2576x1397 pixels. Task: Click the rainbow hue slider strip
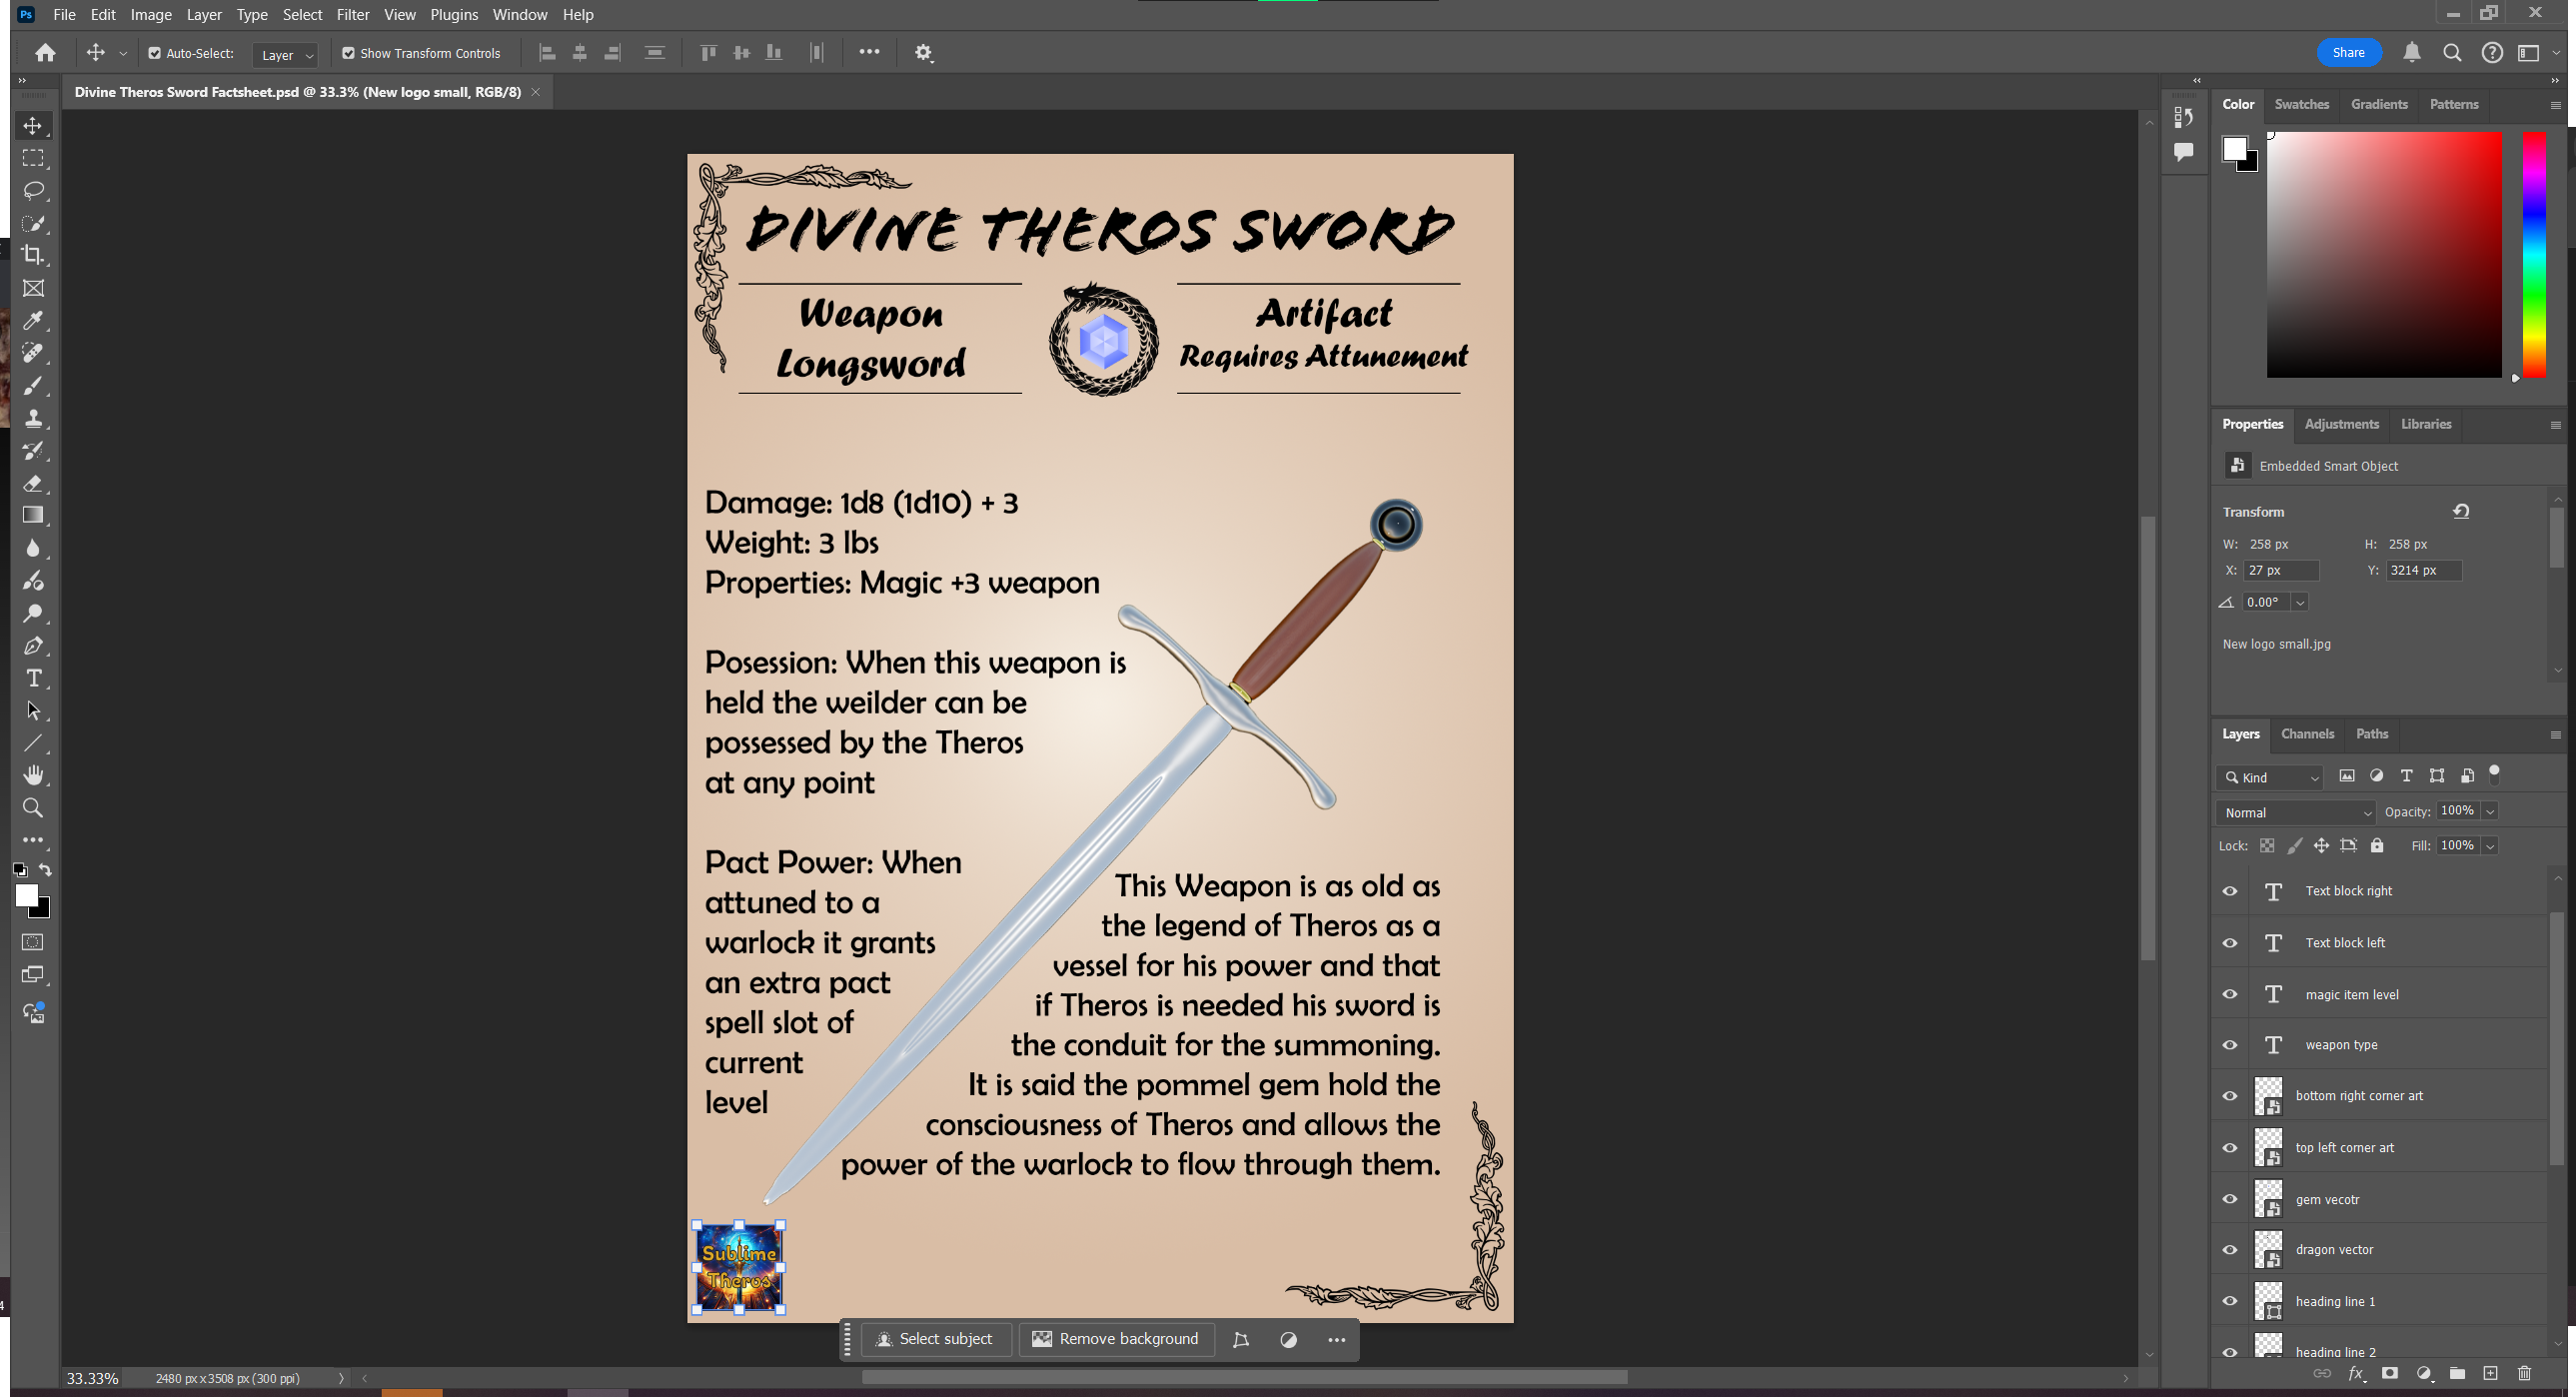tap(2533, 255)
